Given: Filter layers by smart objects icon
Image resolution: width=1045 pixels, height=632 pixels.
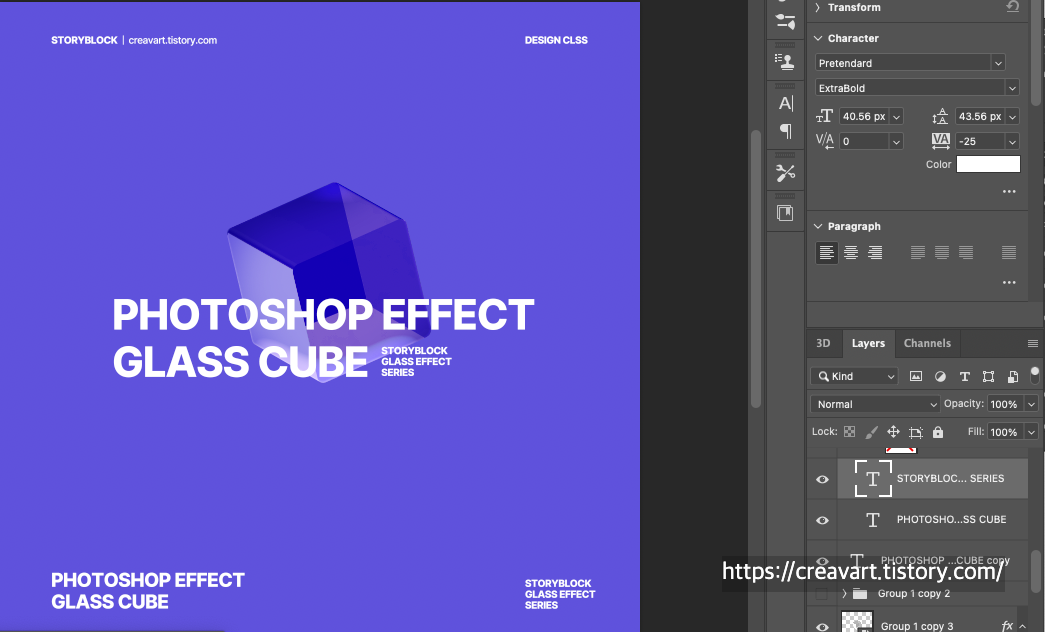Looking at the screenshot, I should coord(1012,376).
